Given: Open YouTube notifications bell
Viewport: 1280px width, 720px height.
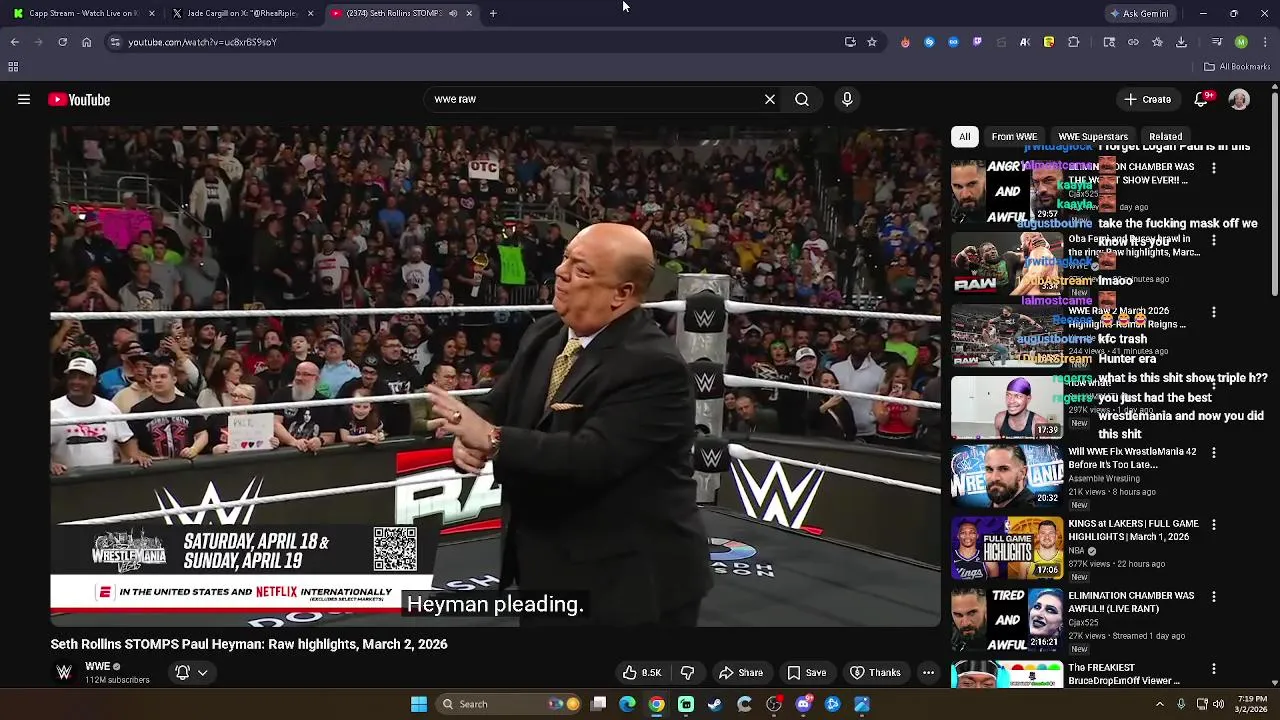Looking at the screenshot, I should (x=1202, y=100).
